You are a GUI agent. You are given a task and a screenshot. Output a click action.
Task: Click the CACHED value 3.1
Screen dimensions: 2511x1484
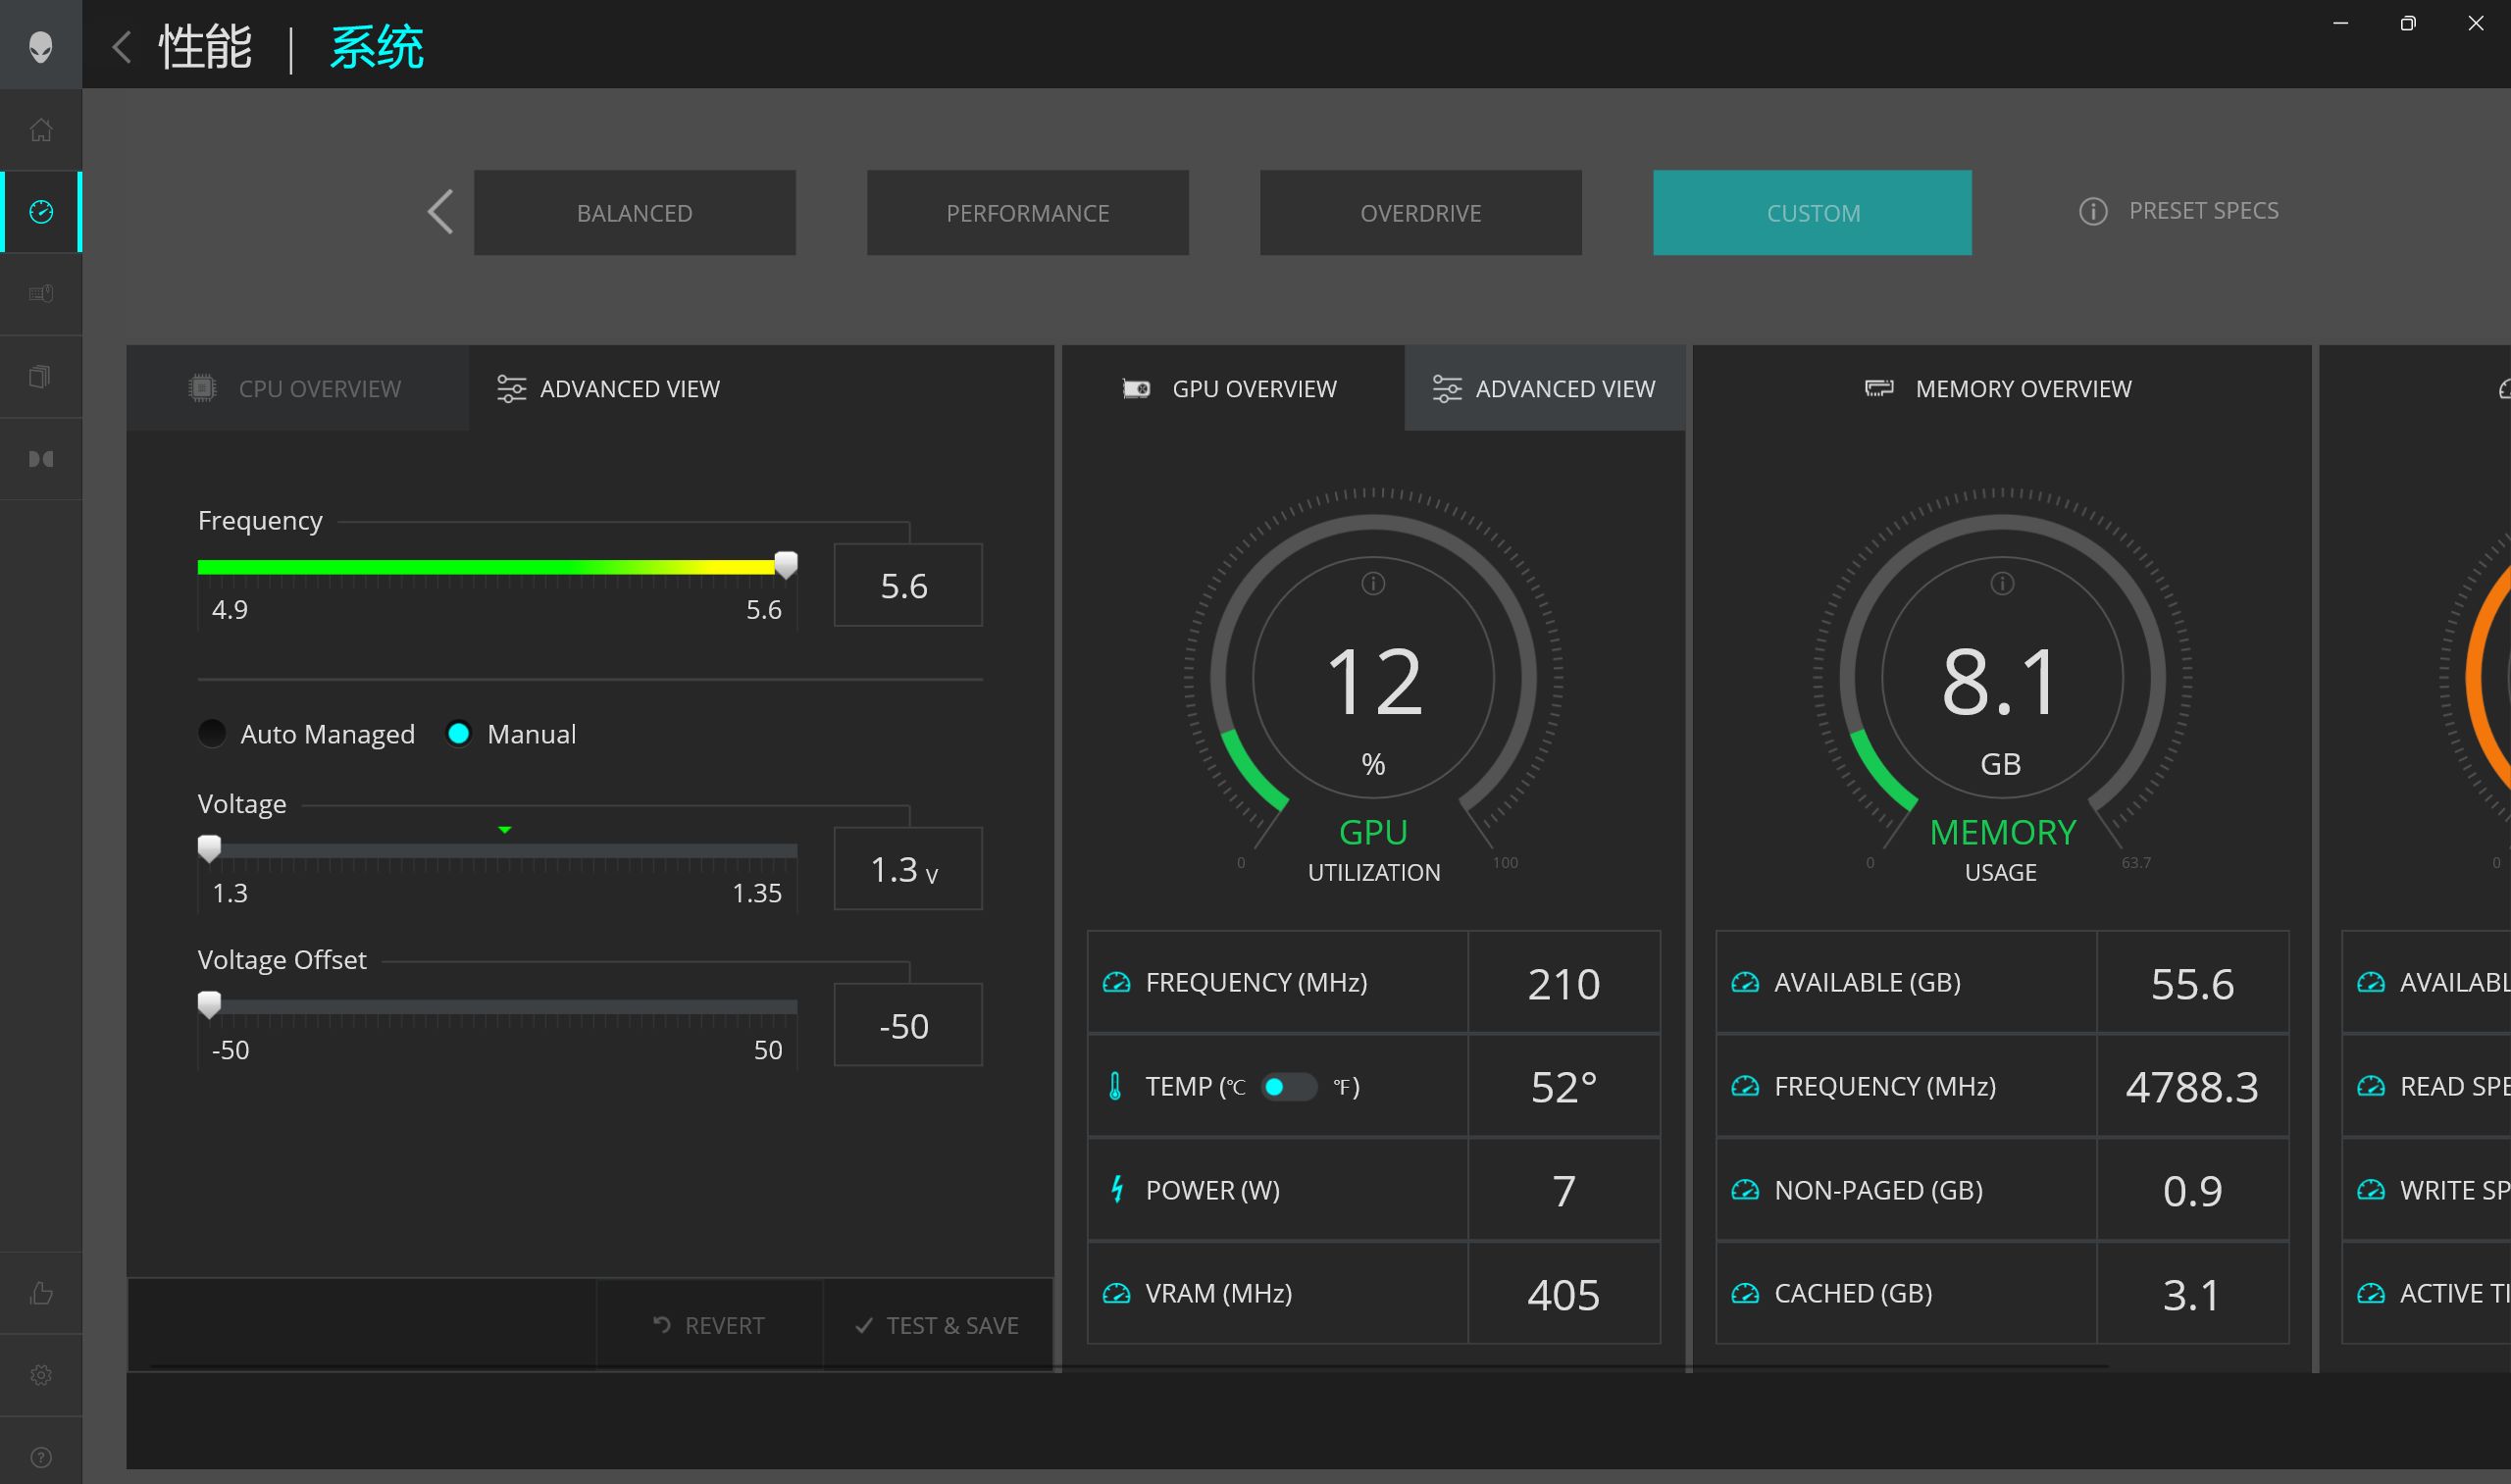(2192, 1295)
